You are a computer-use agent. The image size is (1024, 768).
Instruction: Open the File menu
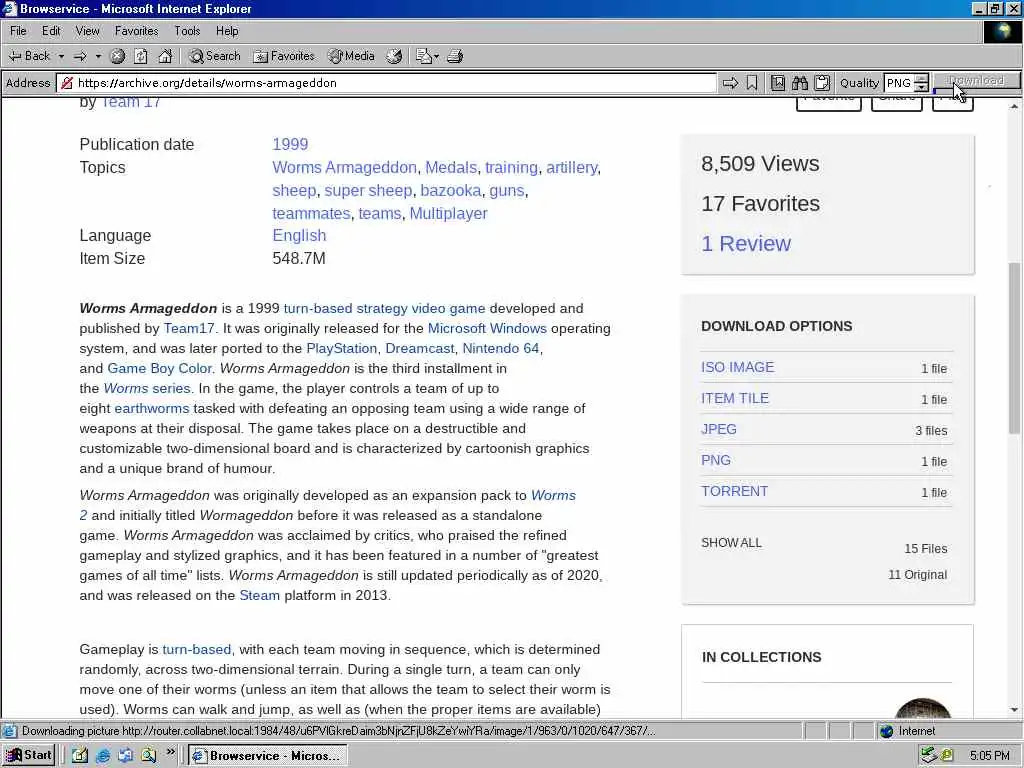coord(18,31)
